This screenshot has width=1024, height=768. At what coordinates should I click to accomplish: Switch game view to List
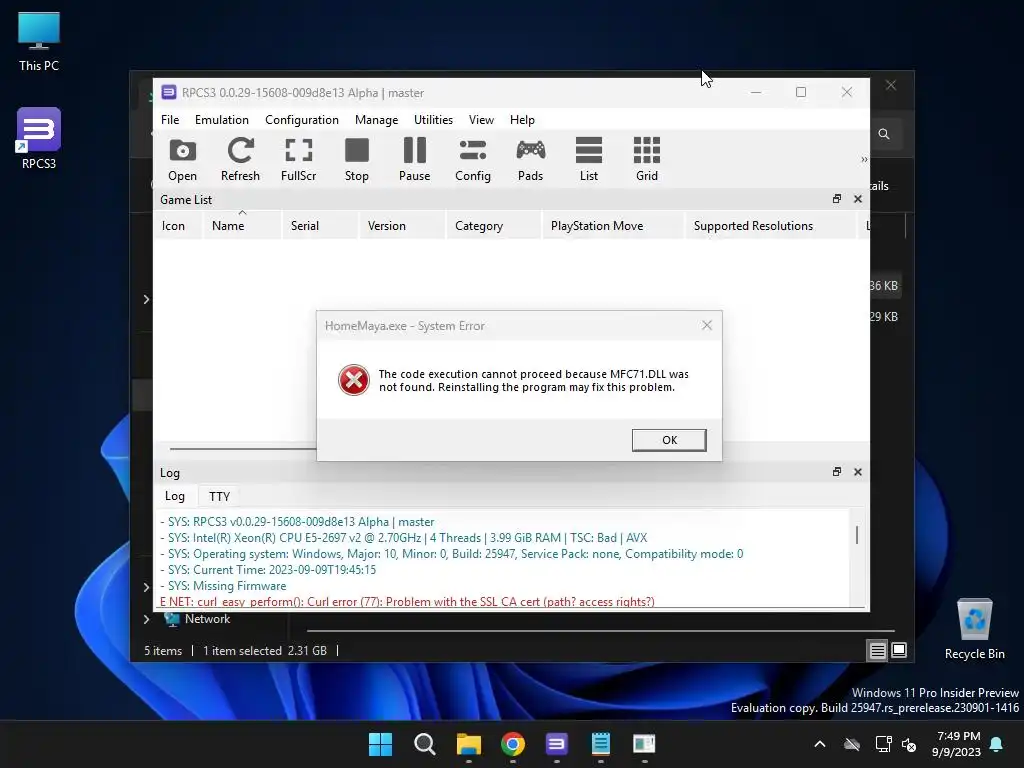(x=588, y=159)
